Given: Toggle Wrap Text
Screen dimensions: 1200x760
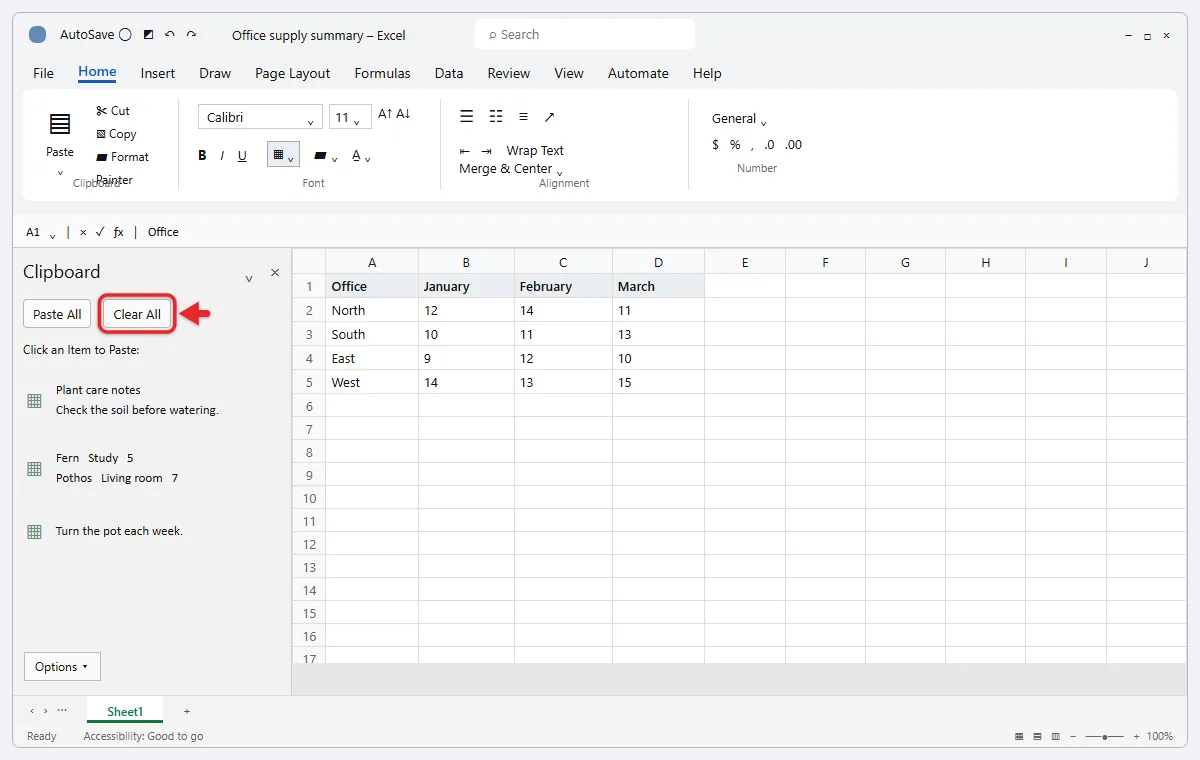Looking at the screenshot, I should click(x=535, y=151).
